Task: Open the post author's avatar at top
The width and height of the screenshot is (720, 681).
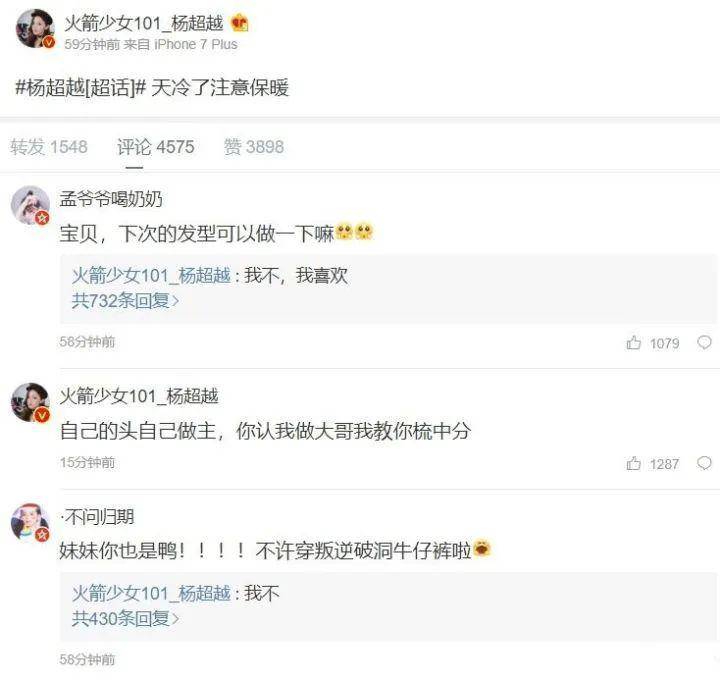Action: coord(33,28)
